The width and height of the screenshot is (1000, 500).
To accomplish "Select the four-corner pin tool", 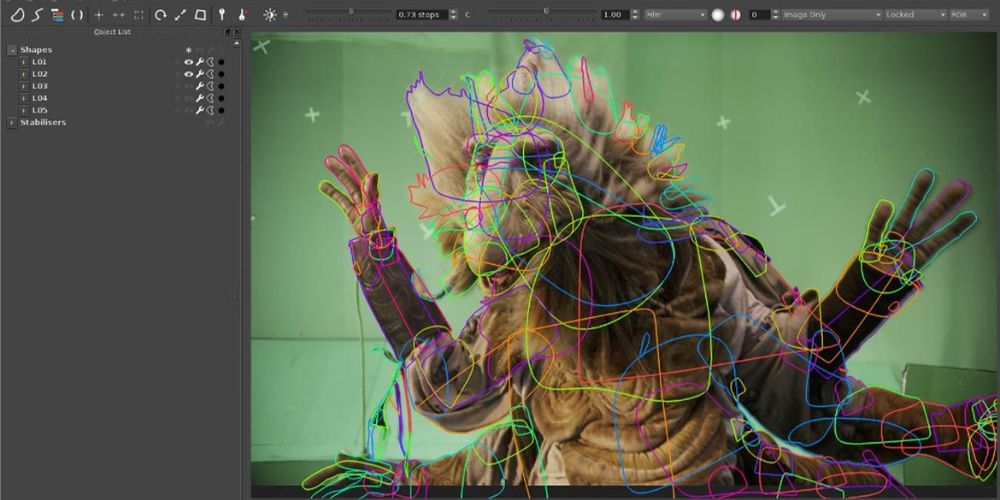I will pos(201,15).
